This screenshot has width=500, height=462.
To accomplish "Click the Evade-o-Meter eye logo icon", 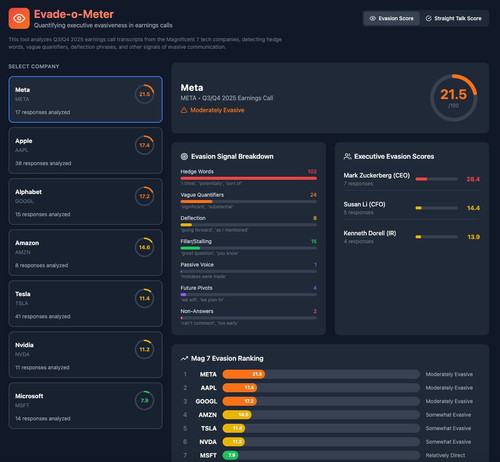I will (19, 18).
